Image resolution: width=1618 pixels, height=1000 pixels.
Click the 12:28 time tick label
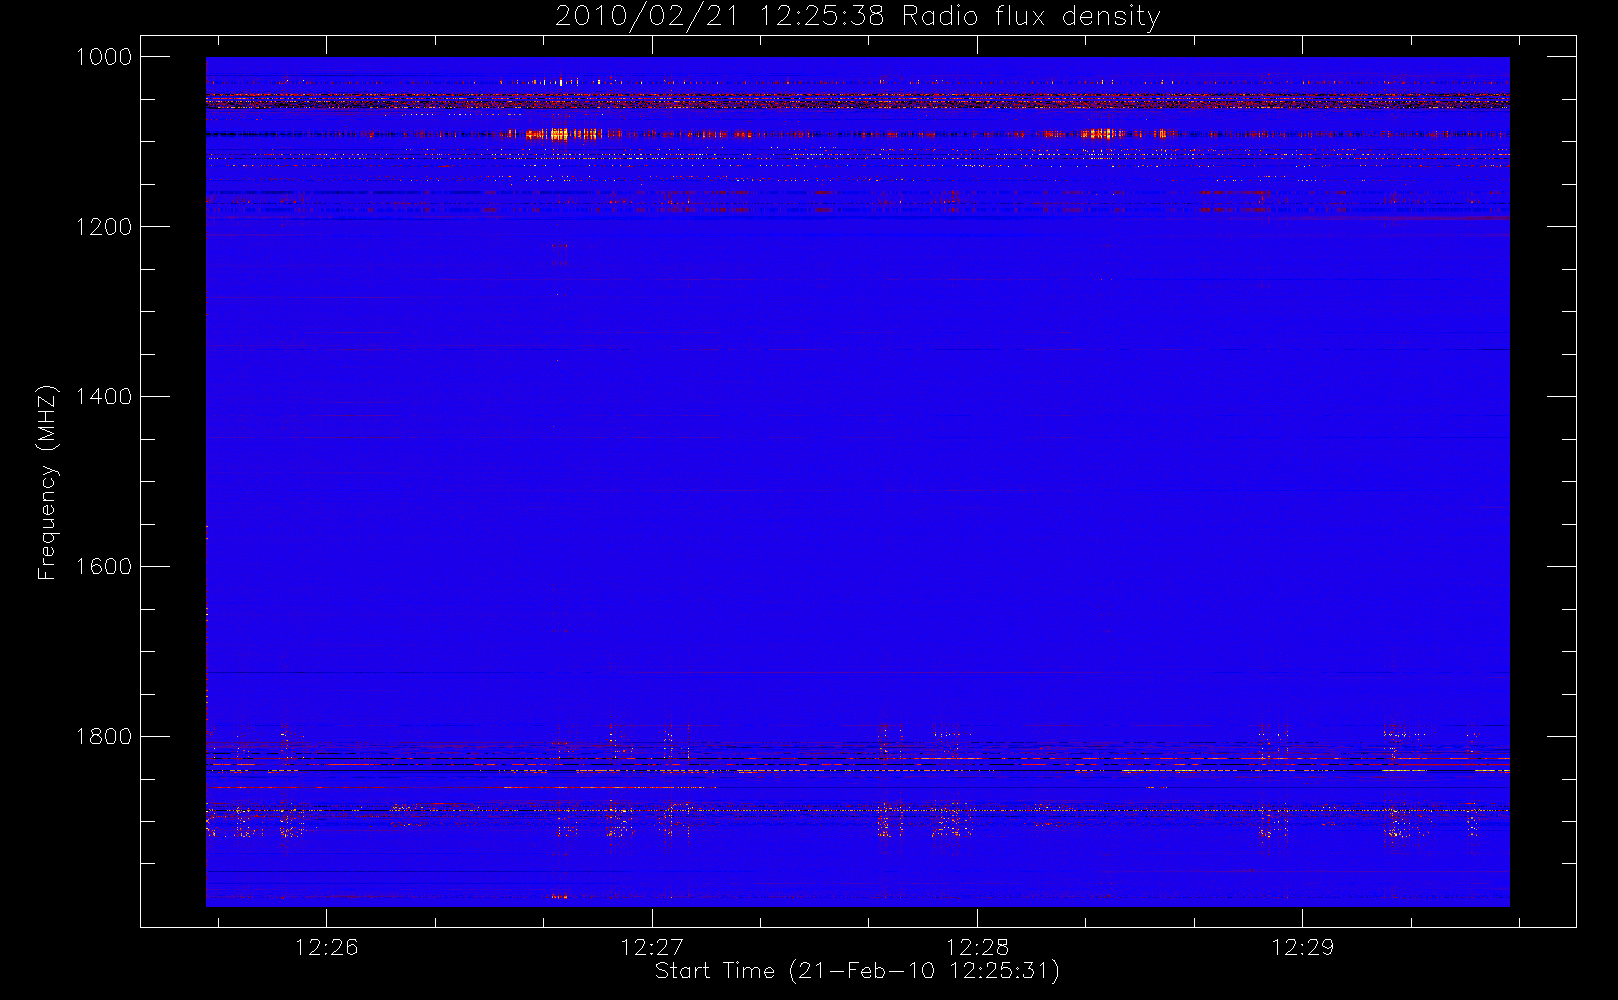click(x=977, y=947)
